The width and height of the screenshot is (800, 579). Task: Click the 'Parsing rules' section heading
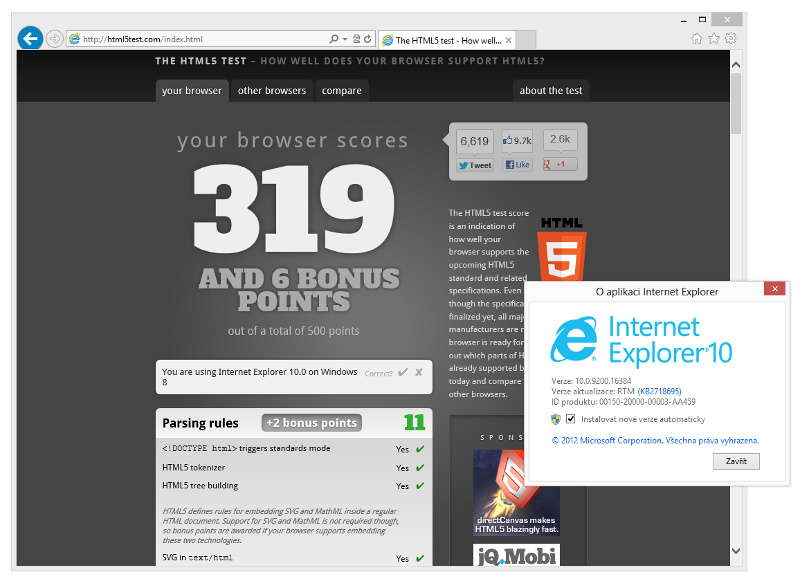[x=201, y=423]
